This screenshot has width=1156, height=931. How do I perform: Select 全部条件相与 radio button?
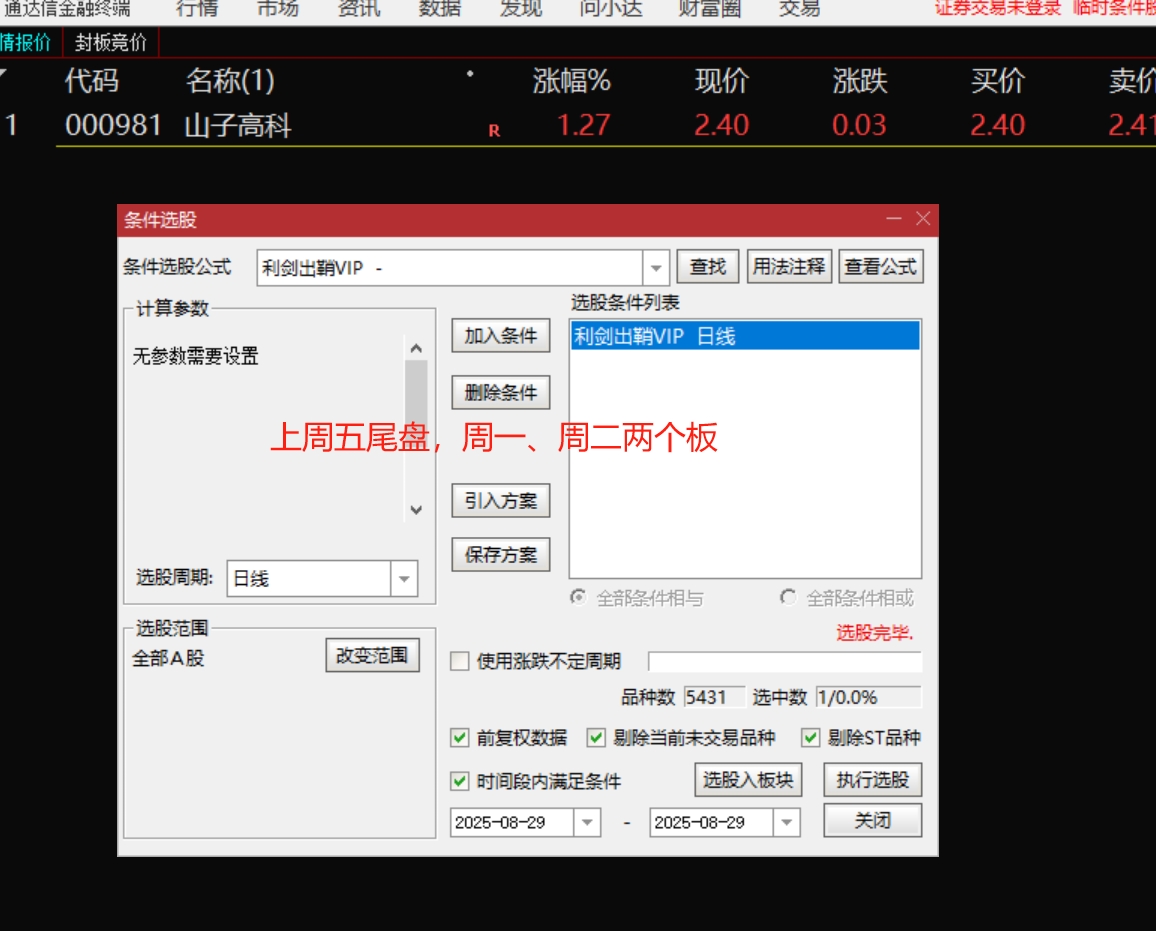[578, 597]
